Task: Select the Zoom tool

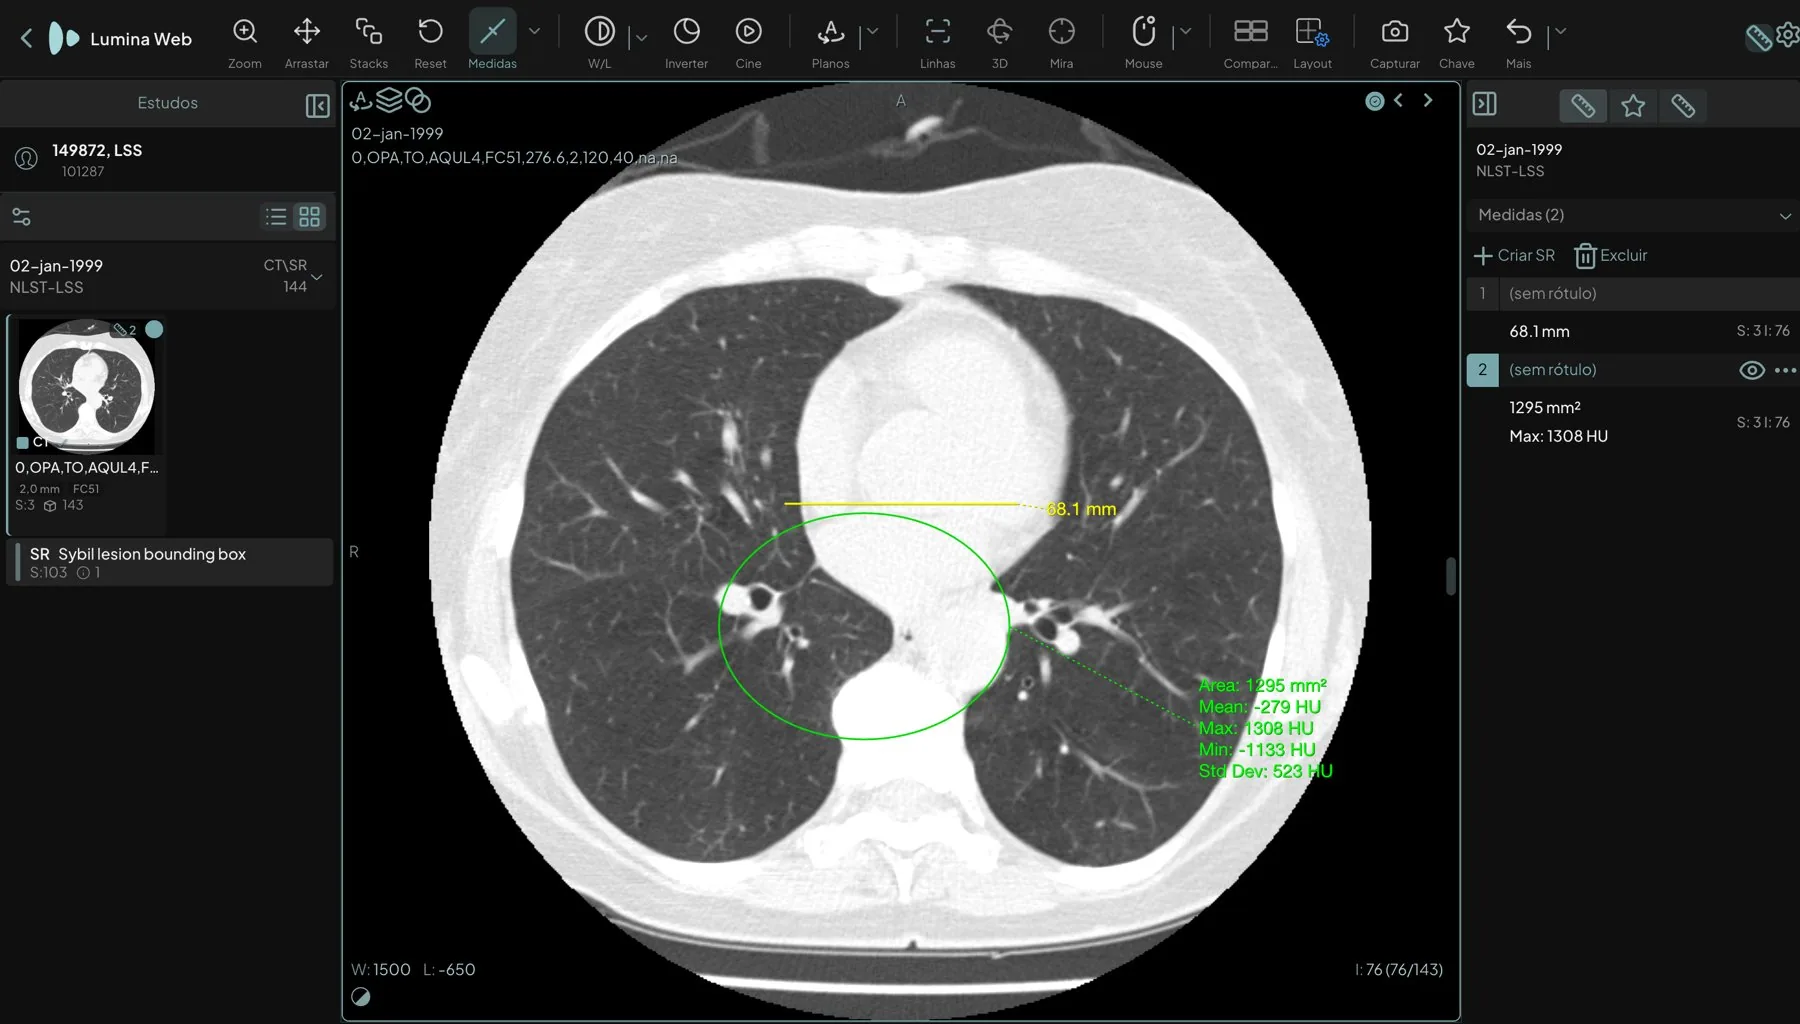Action: [x=245, y=41]
